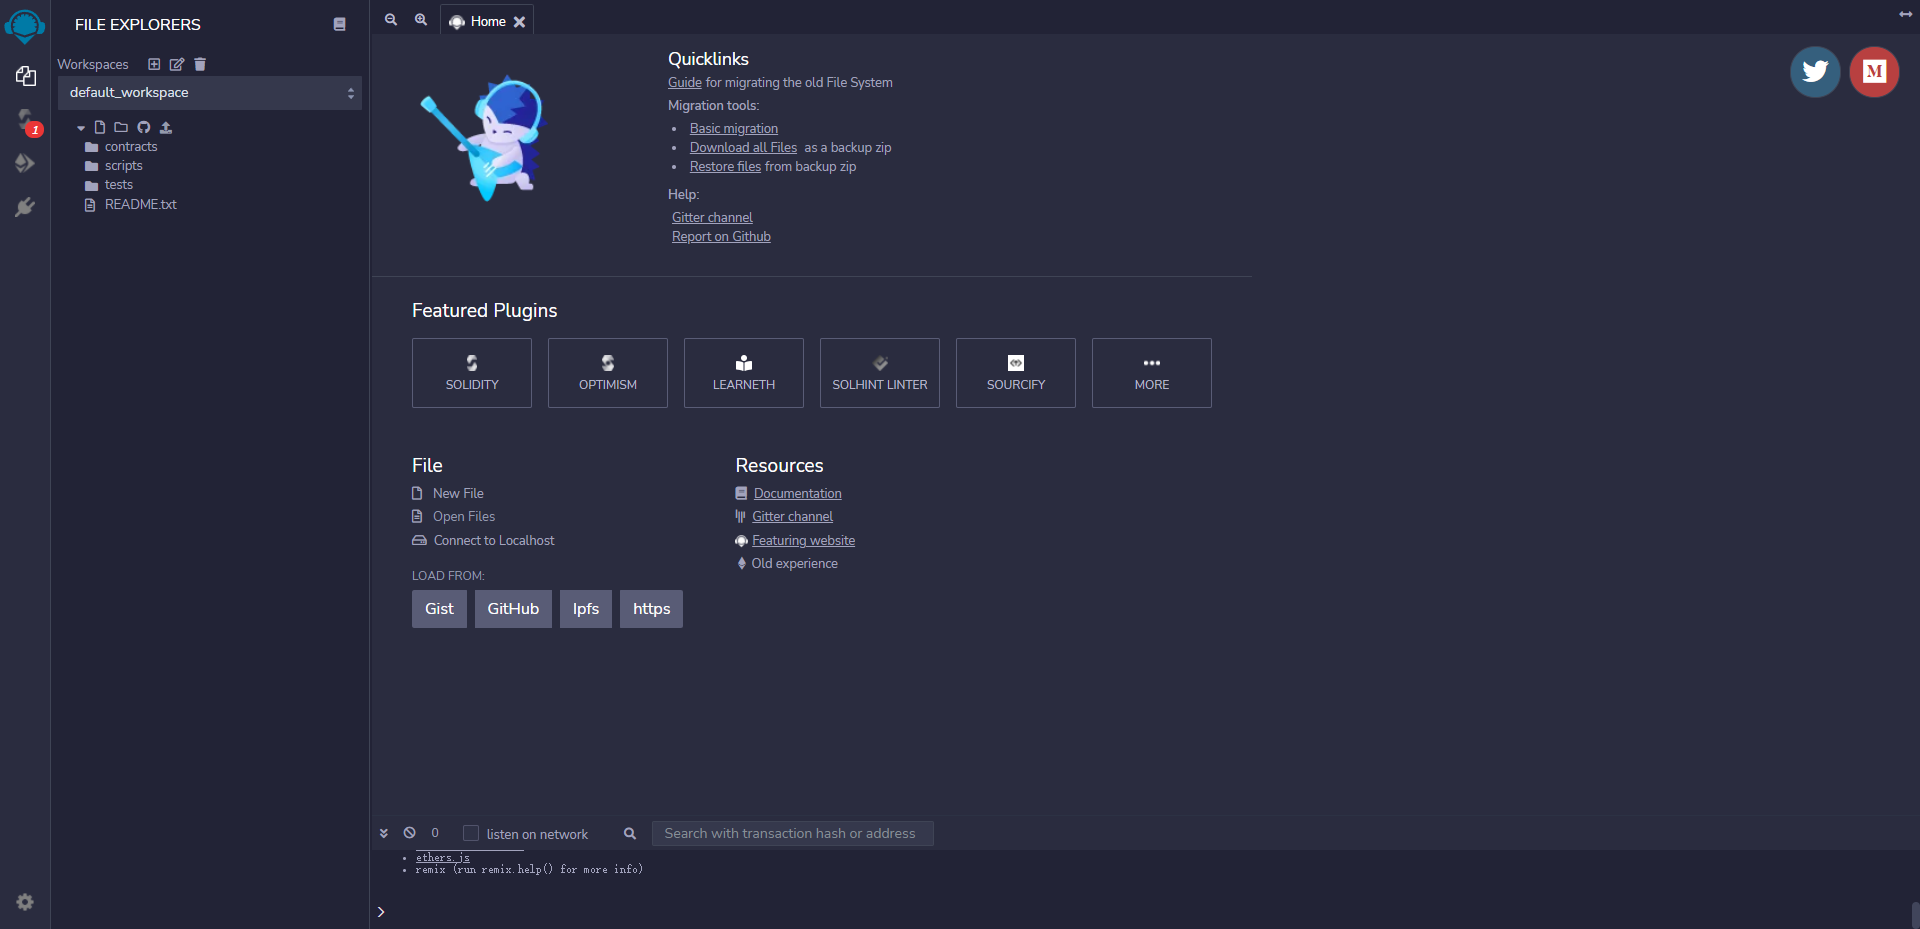Open Gitter channel under Help
Screen dimensions: 1920x929
(712, 217)
